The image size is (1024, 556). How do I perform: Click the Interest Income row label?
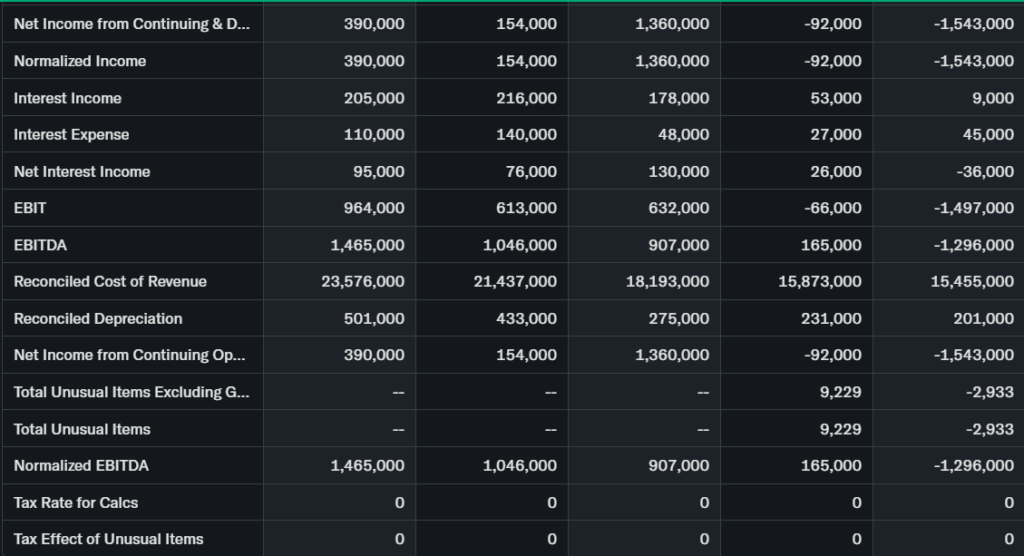click(67, 98)
